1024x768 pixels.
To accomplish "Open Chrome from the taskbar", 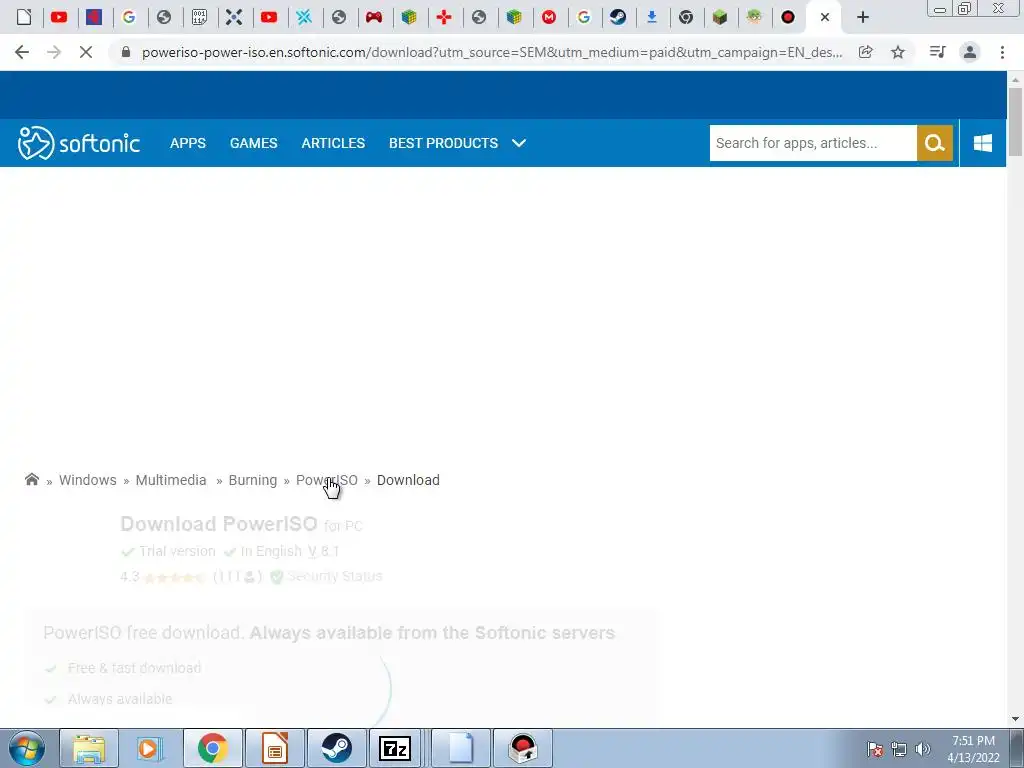I will [x=212, y=748].
